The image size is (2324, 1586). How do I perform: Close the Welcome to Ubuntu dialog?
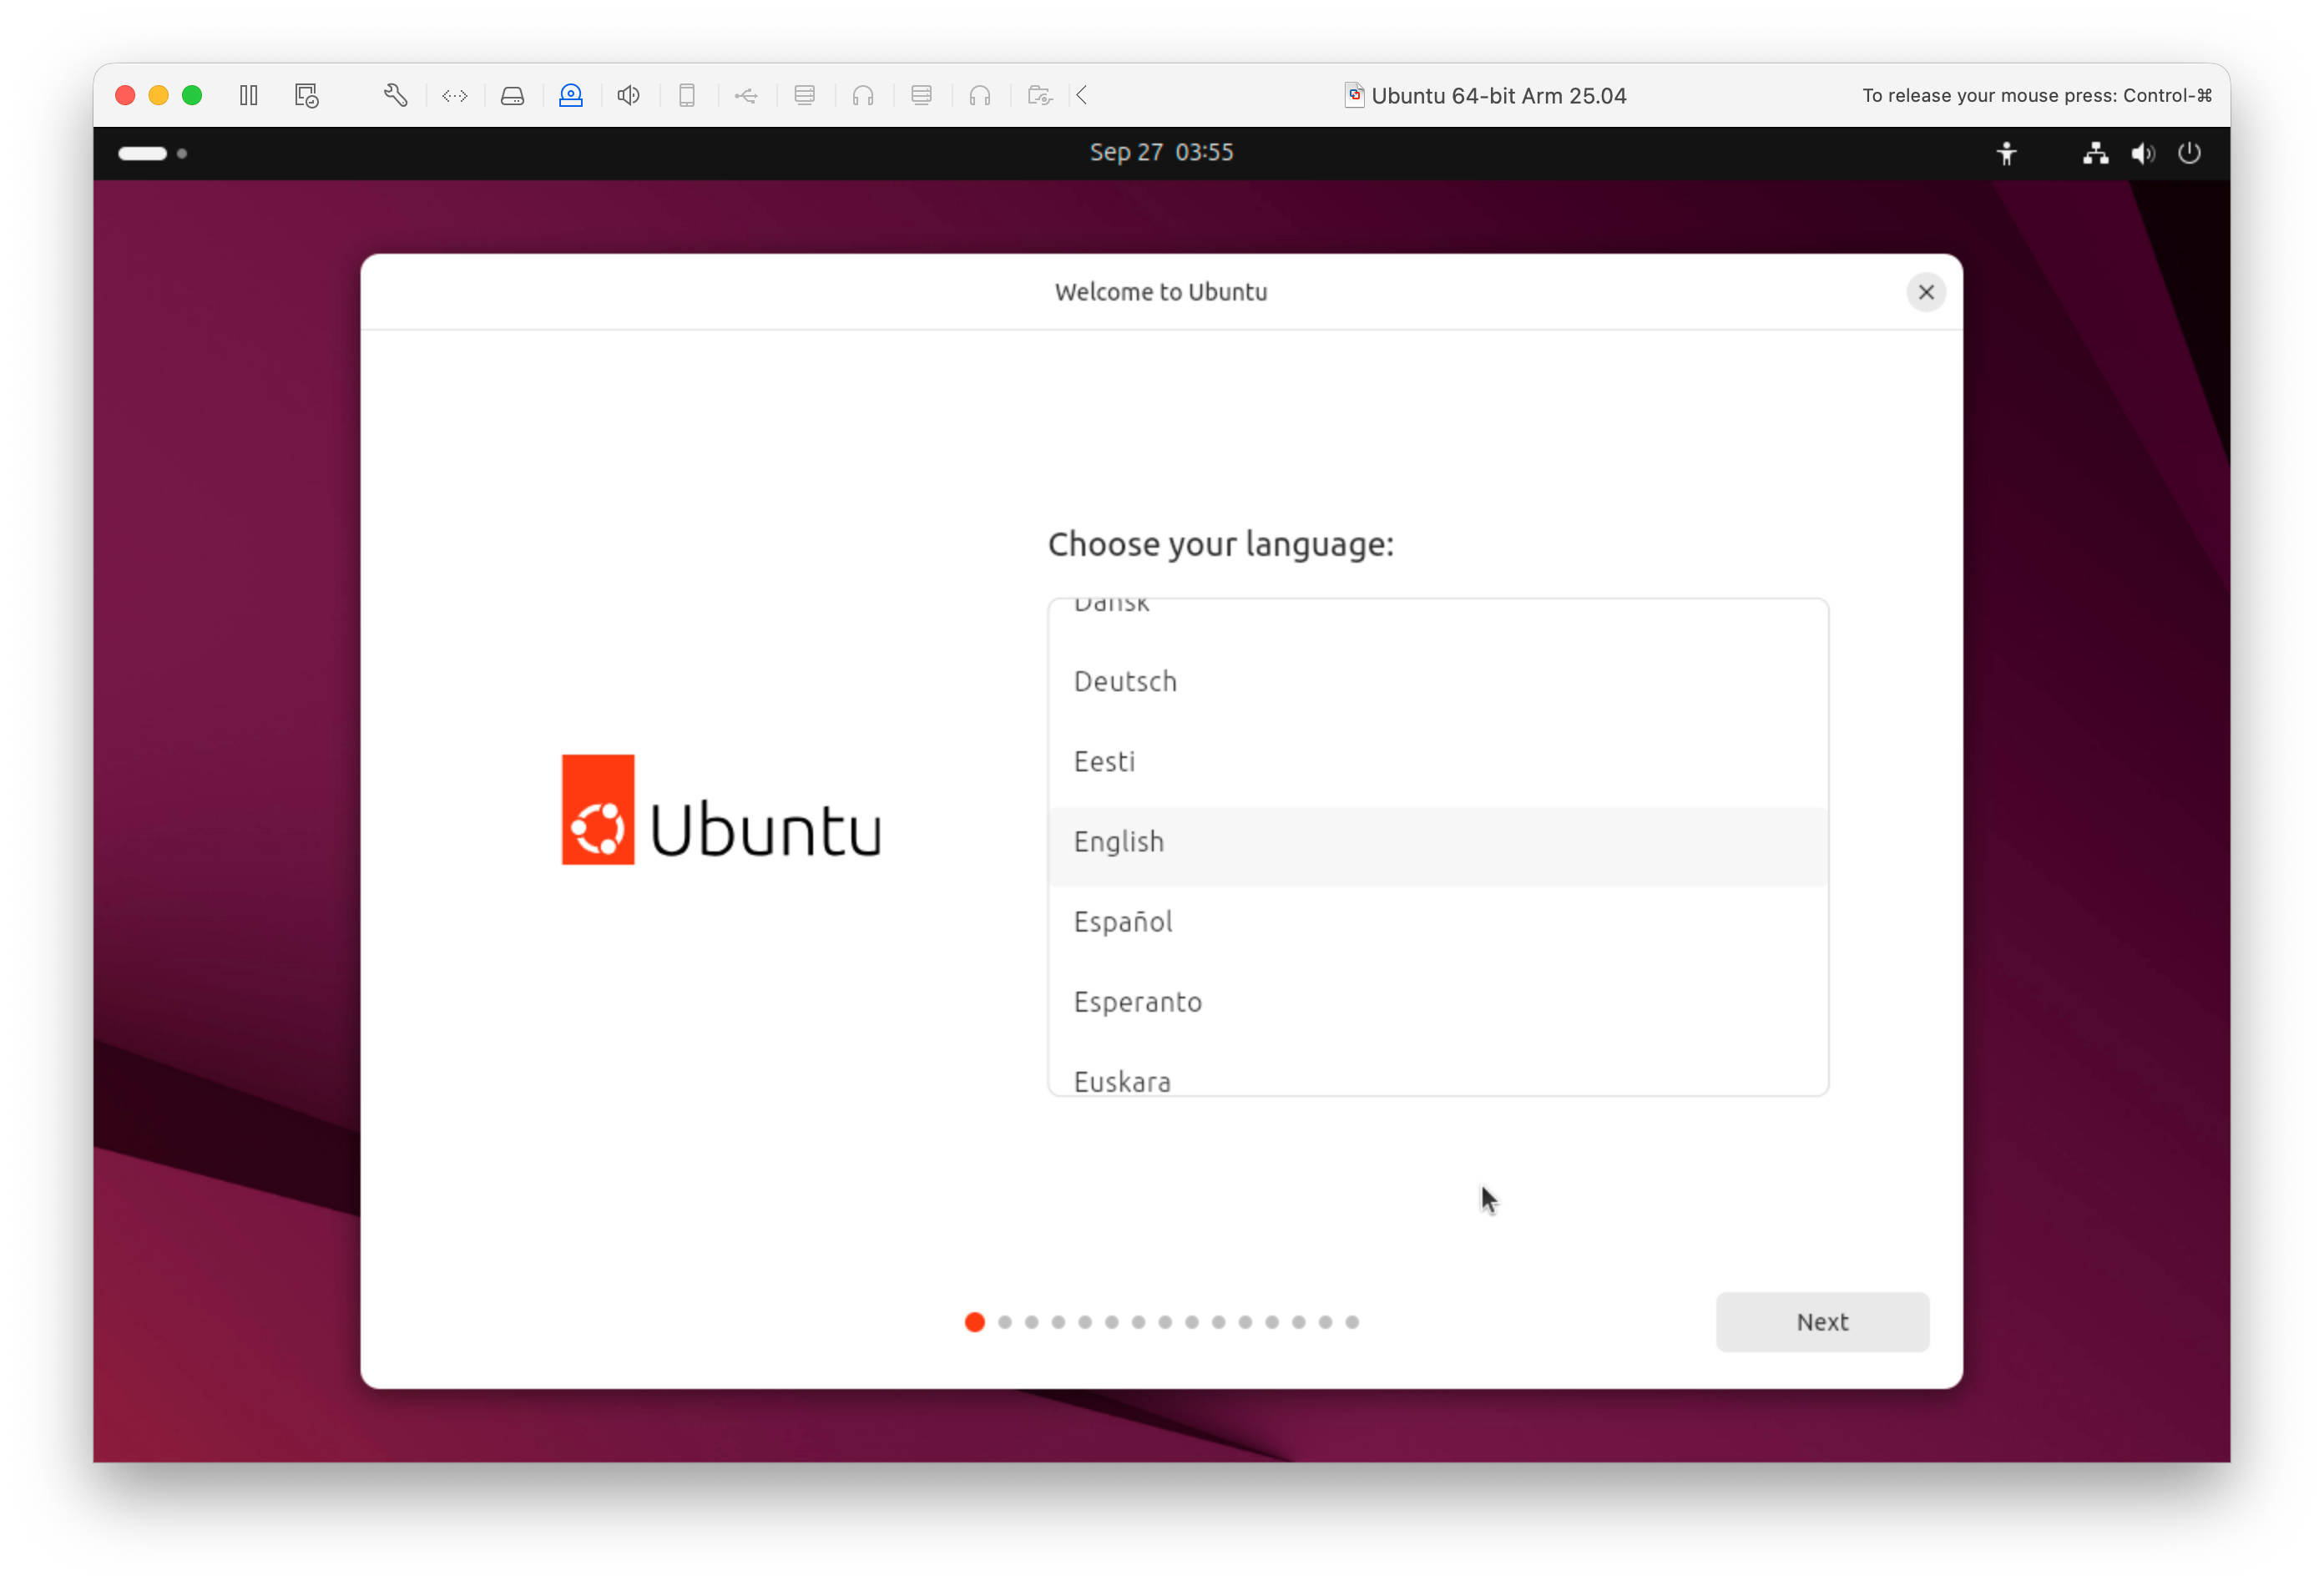pyautogui.click(x=1926, y=292)
